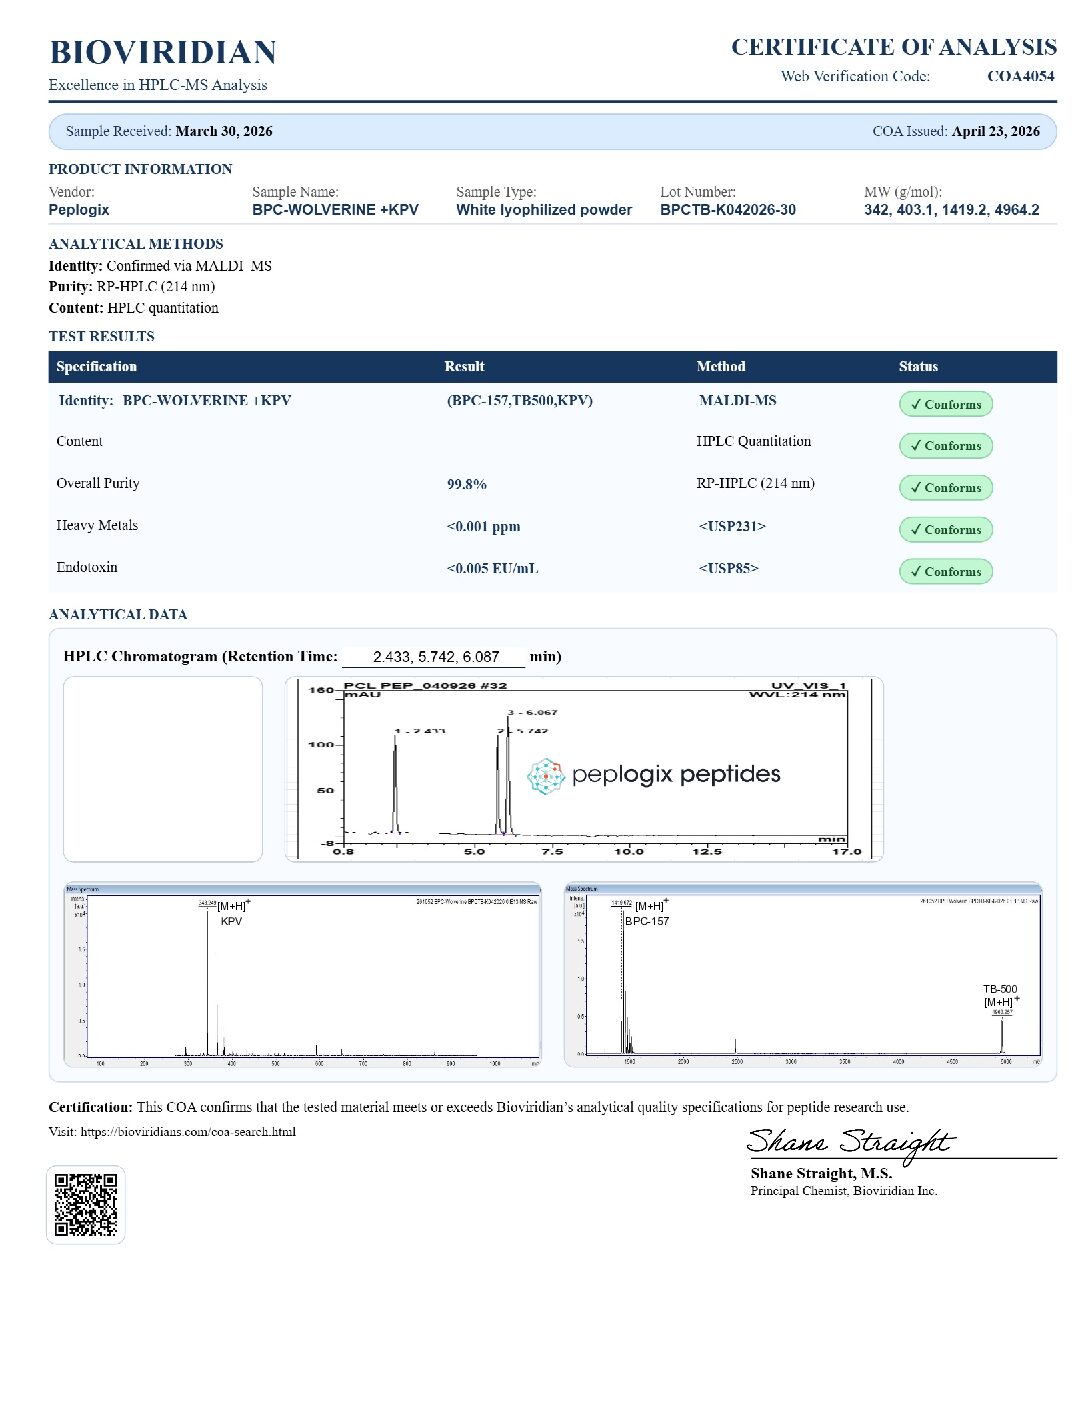Click the Conforms badge in the Content row
The height and width of the screenshot is (1408, 1088).
(x=946, y=446)
